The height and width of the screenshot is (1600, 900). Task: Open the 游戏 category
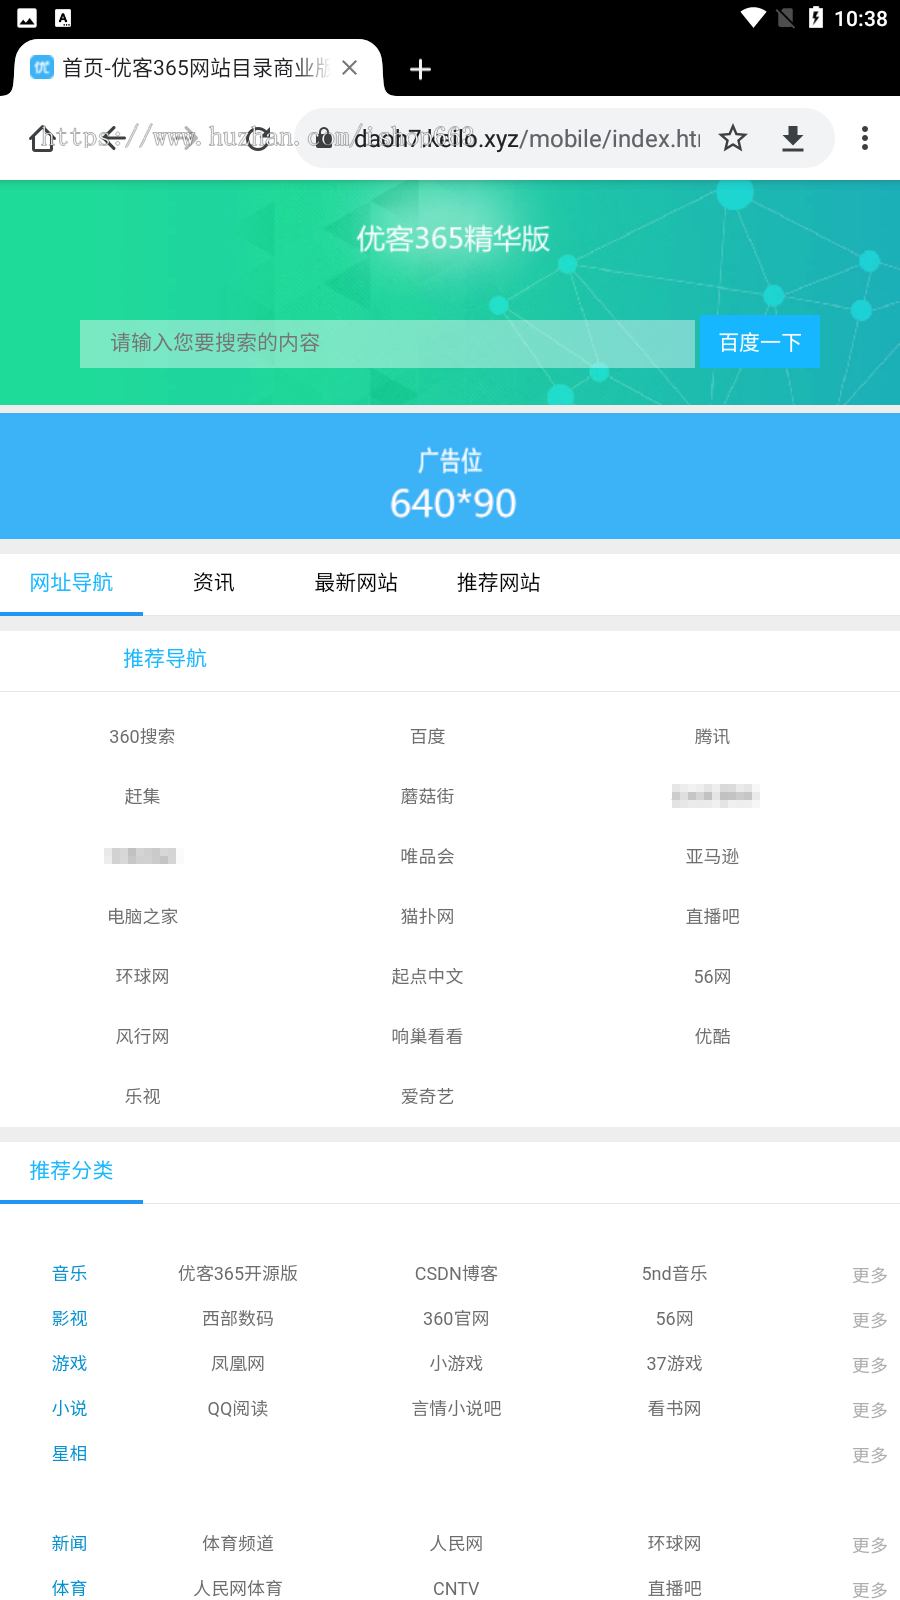(x=70, y=1364)
